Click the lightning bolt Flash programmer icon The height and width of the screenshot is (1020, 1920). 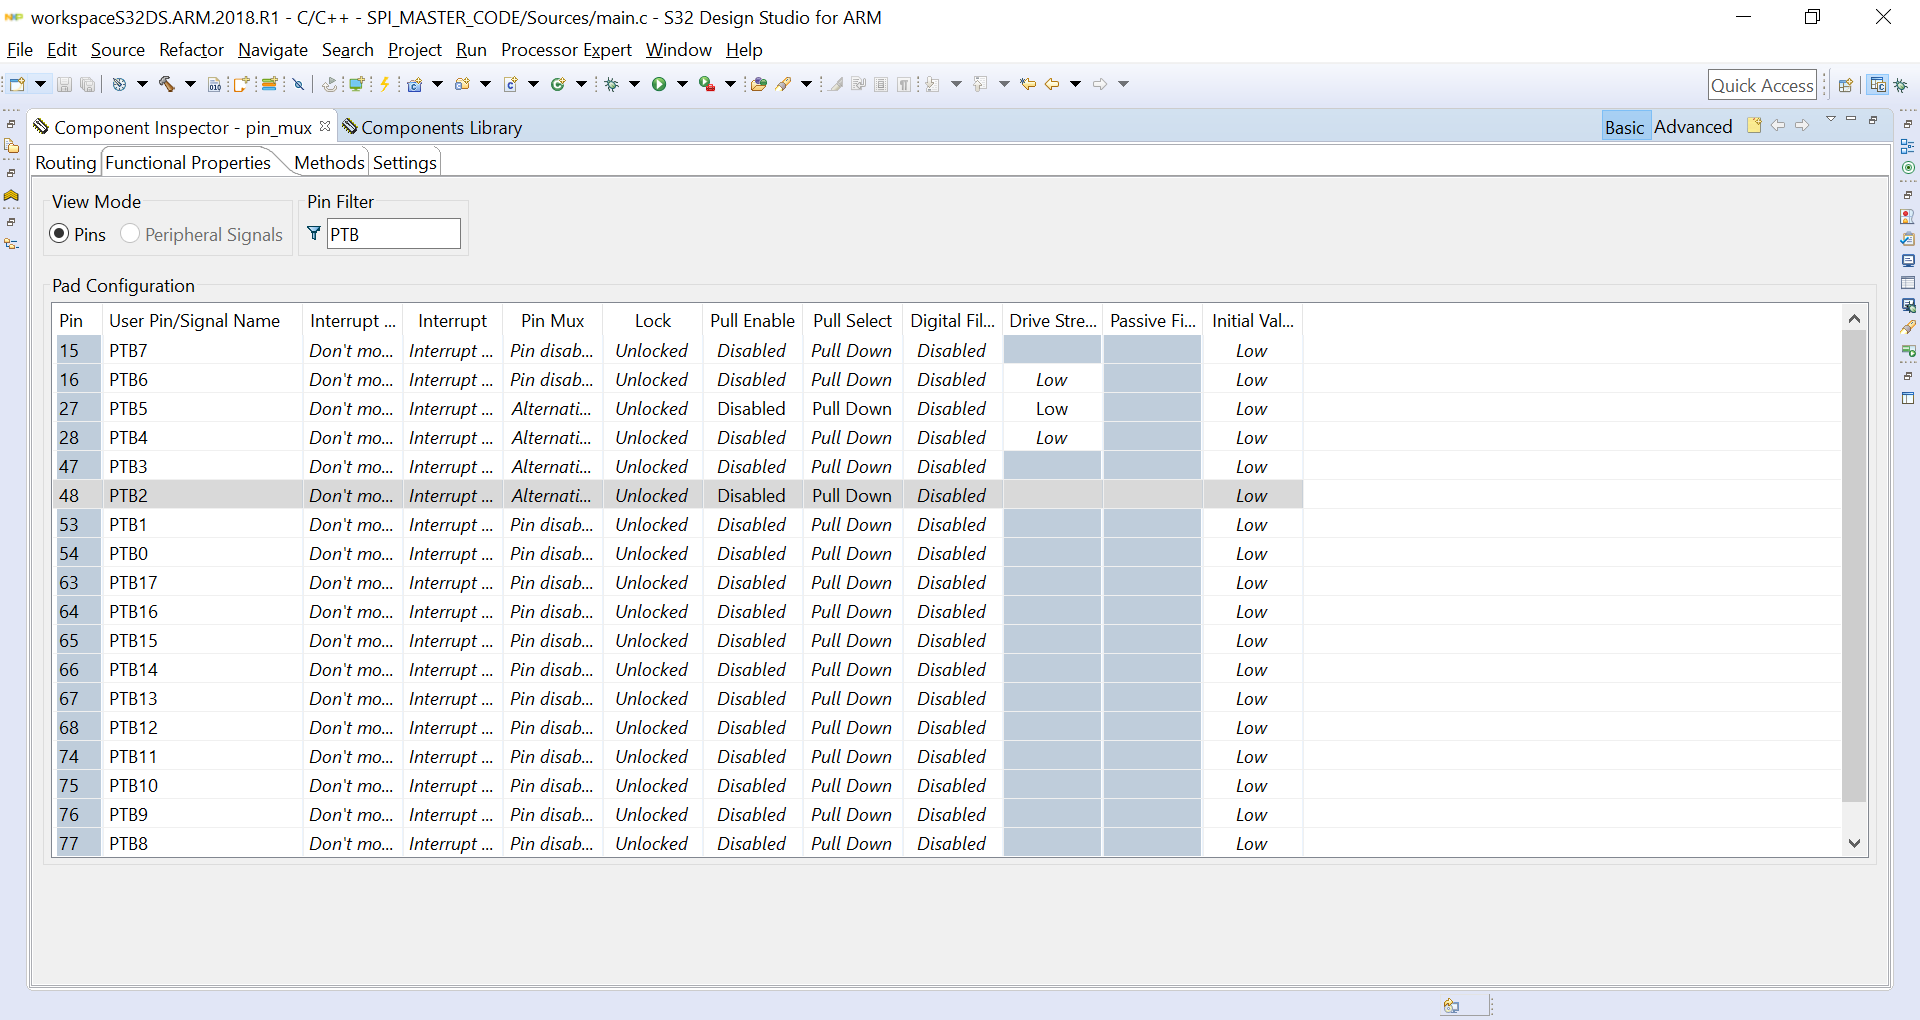click(385, 84)
